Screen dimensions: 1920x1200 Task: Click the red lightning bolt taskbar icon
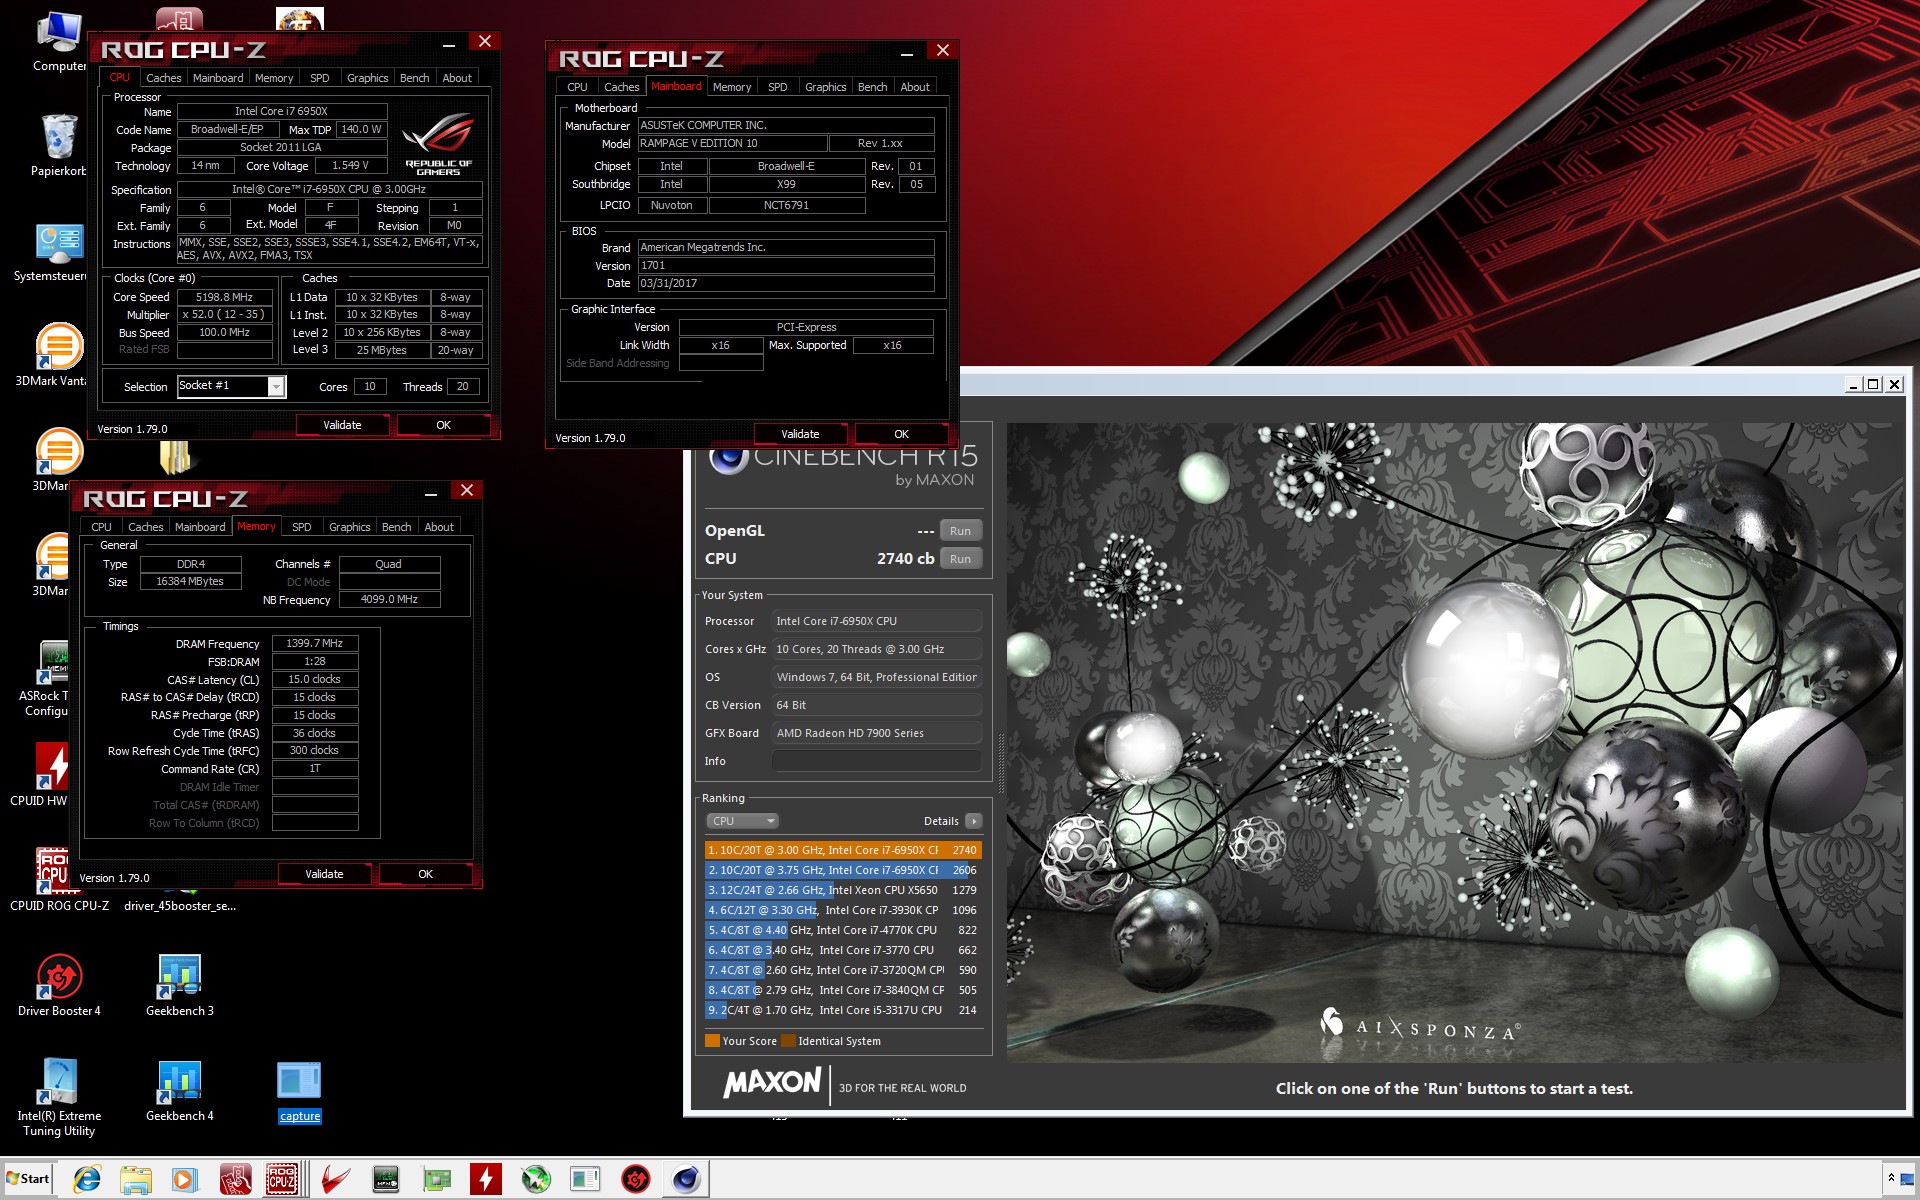click(x=486, y=1180)
